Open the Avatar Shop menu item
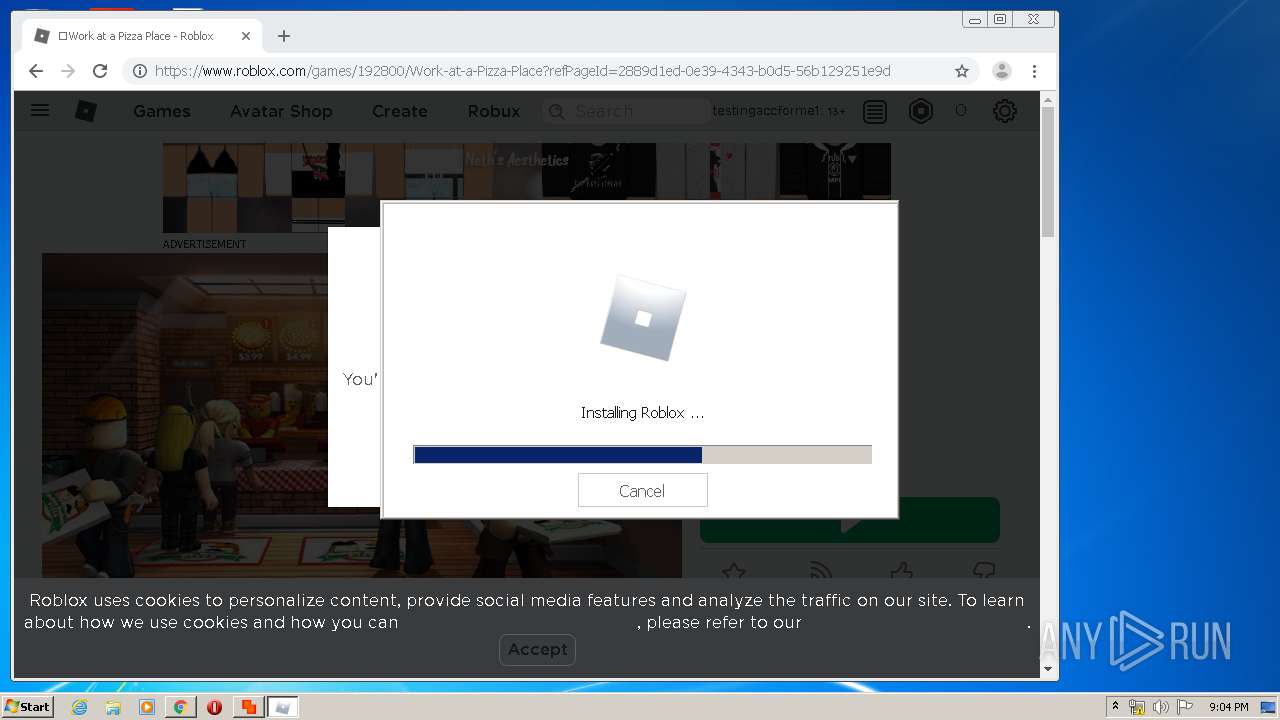The height and width of the screenshot is (720, 1280). click(x=281, y=111)
